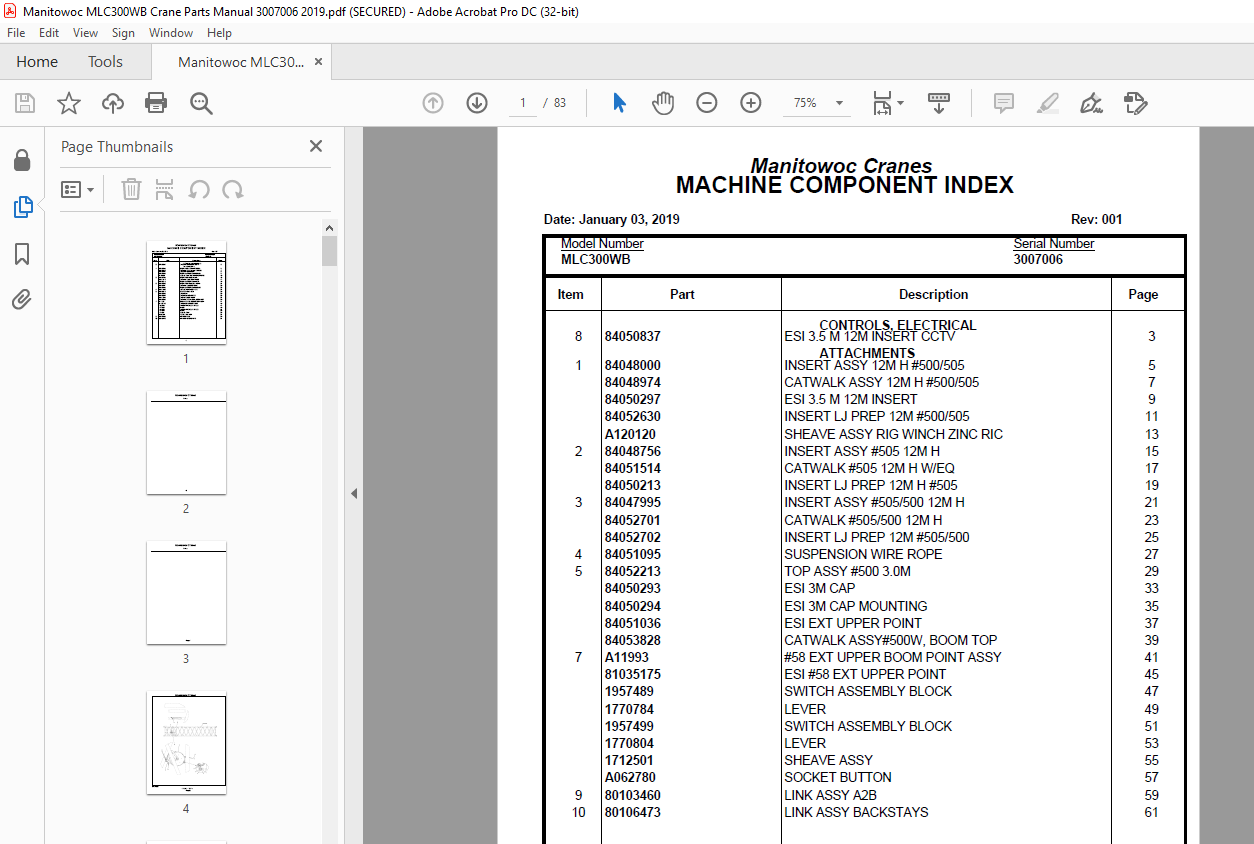Image resolution: width=1254 pixels, height=844 pixels.
Task: Click description SUSPENSION WIRE ROPE
Action: pyautogui.click(x=863, y=554)
